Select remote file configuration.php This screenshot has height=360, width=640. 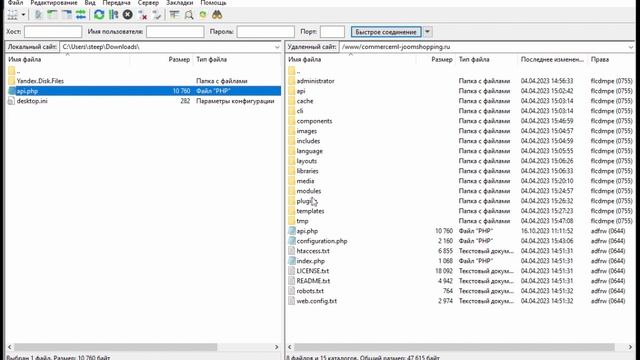click(x=322, y=241)
